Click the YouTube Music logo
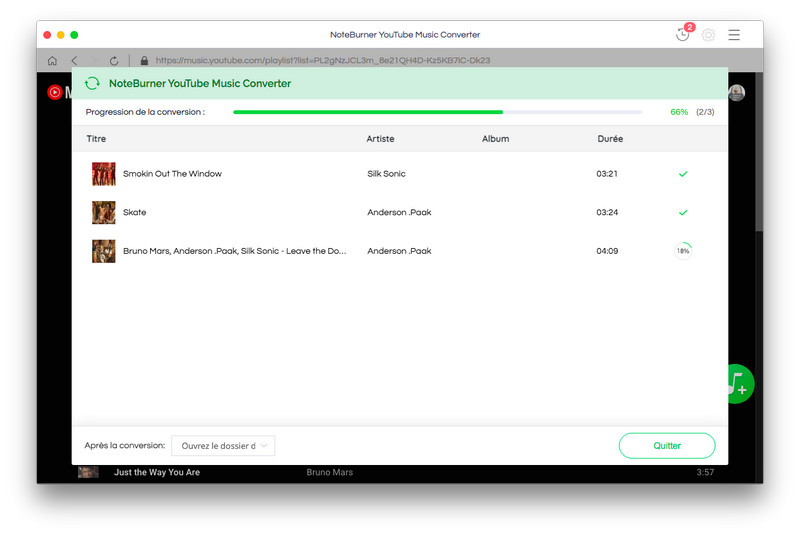This screenshot has width=800, height=536. pos(55,92)
